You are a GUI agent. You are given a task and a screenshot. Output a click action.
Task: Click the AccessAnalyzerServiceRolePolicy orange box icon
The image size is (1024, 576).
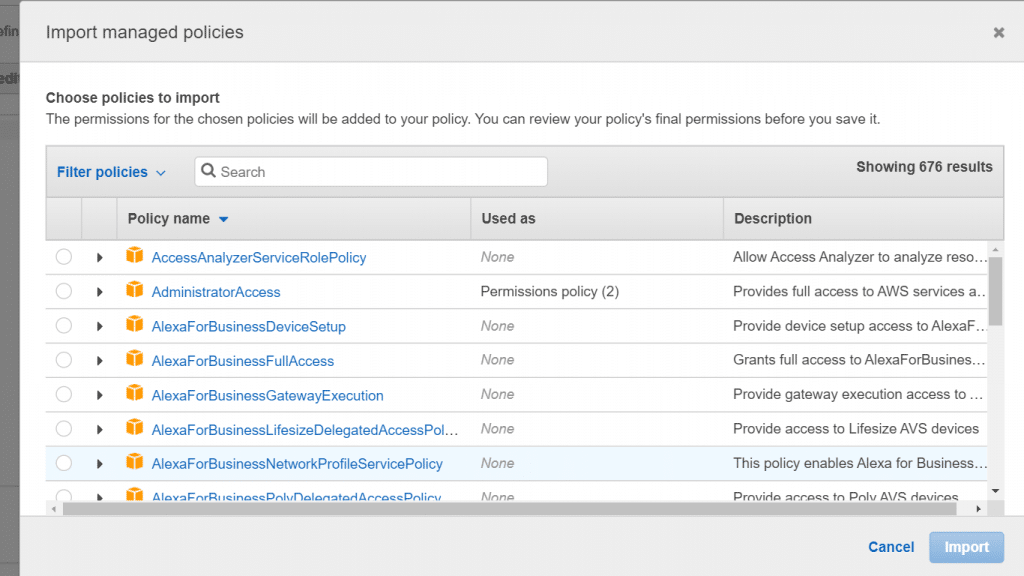135,255
